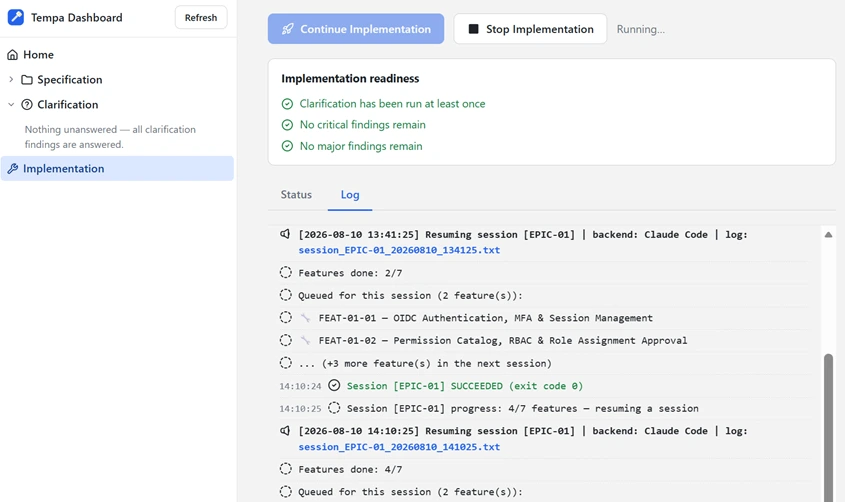Switch to the Status tab

(x=296, y=194)
